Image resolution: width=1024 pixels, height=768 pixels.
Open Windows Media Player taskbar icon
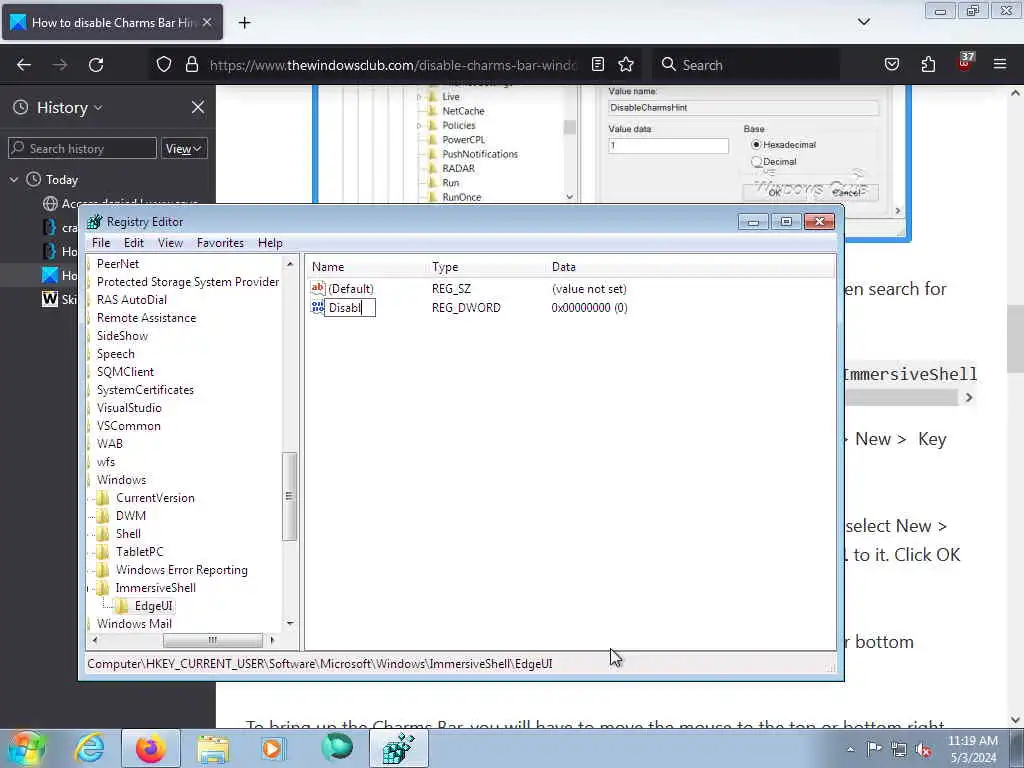273,748
